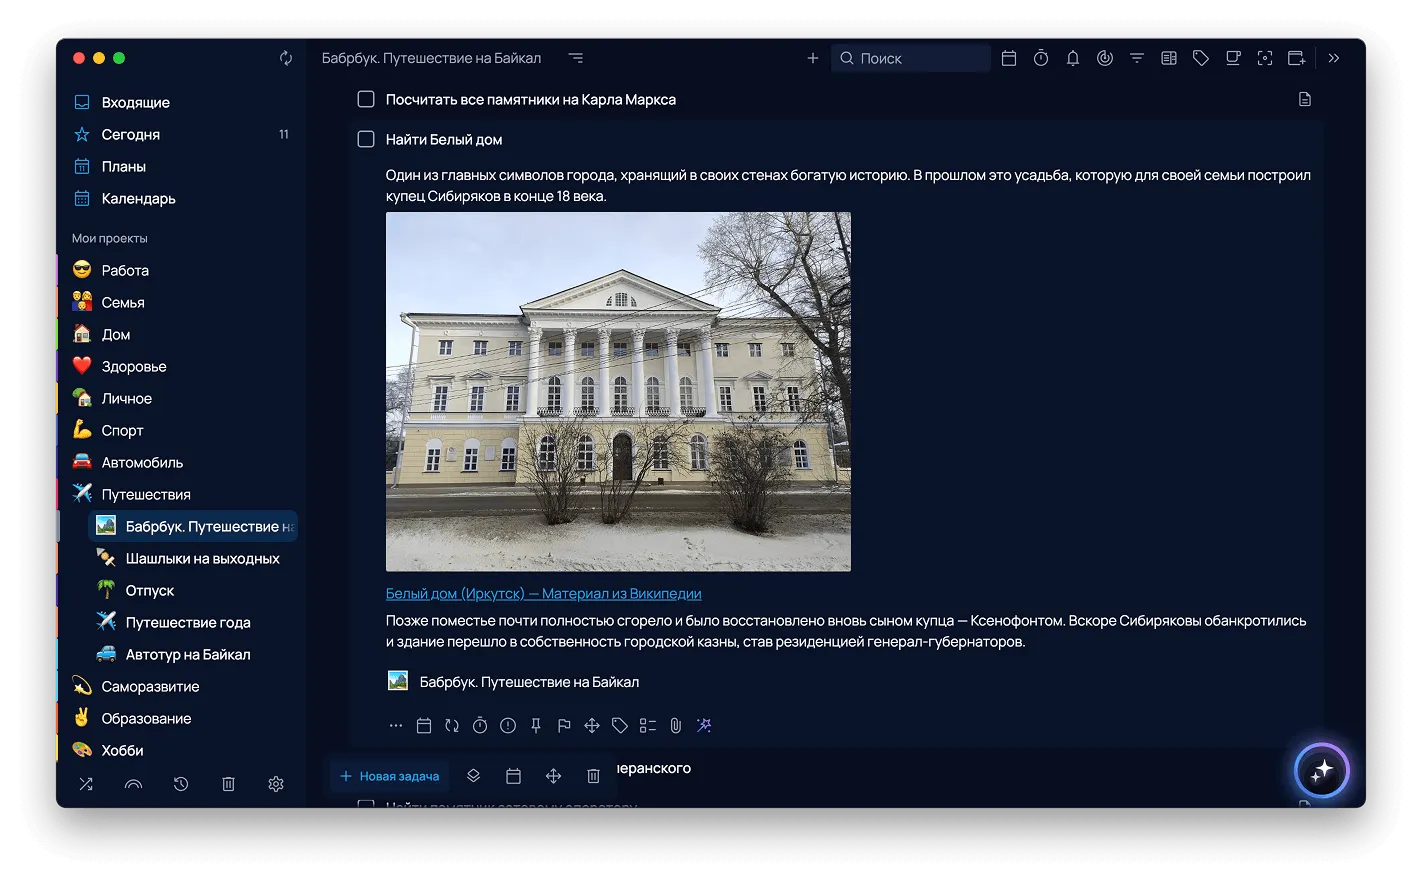The image size is (1422, 882).
Task: Attach a file with the paperclip icon
Action: coord(676,726)
